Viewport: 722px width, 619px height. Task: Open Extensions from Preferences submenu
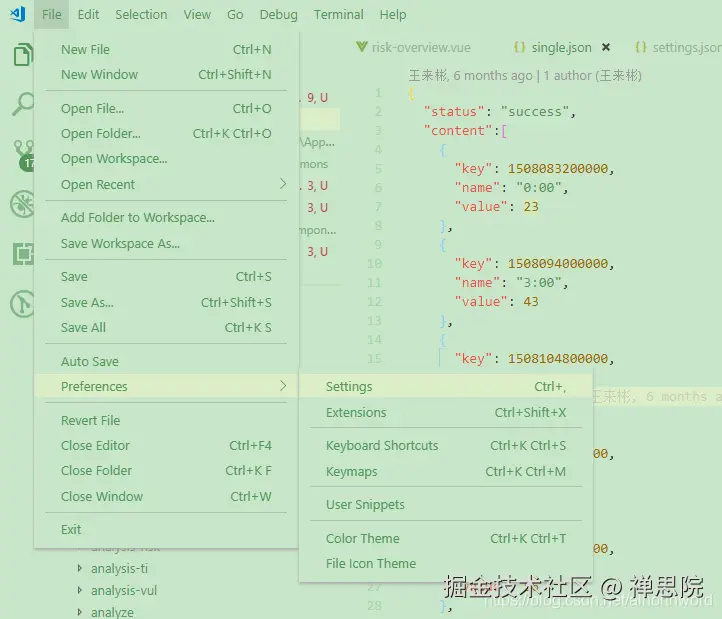[446, 412]
